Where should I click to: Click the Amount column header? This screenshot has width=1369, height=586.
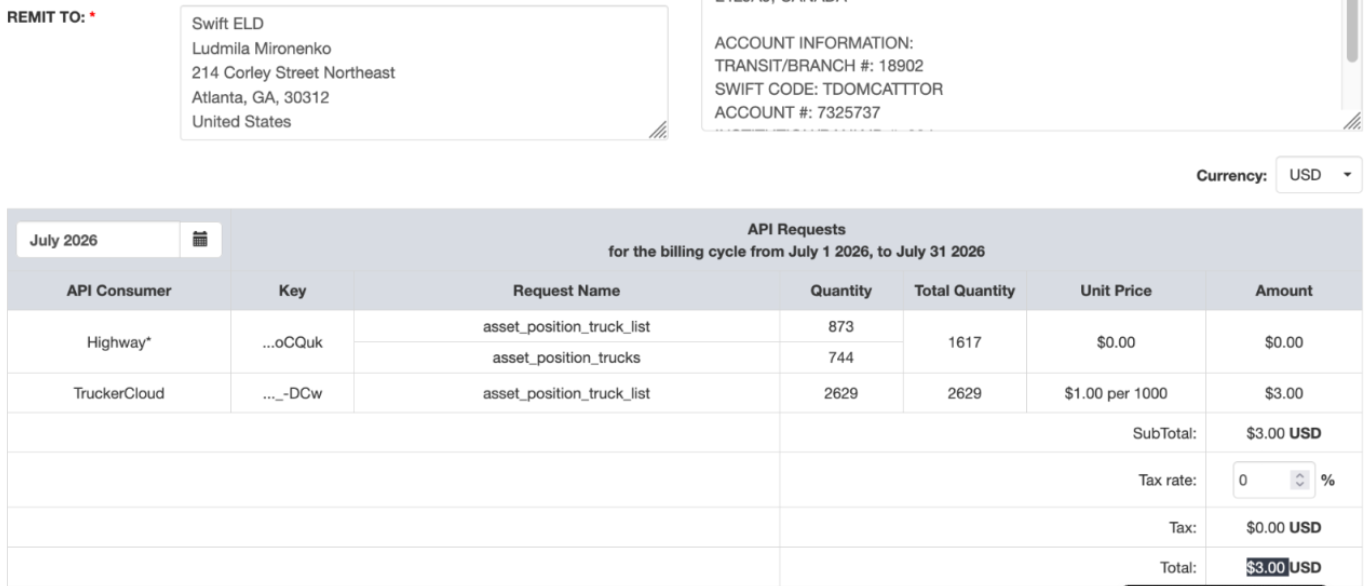point(1283,291)
